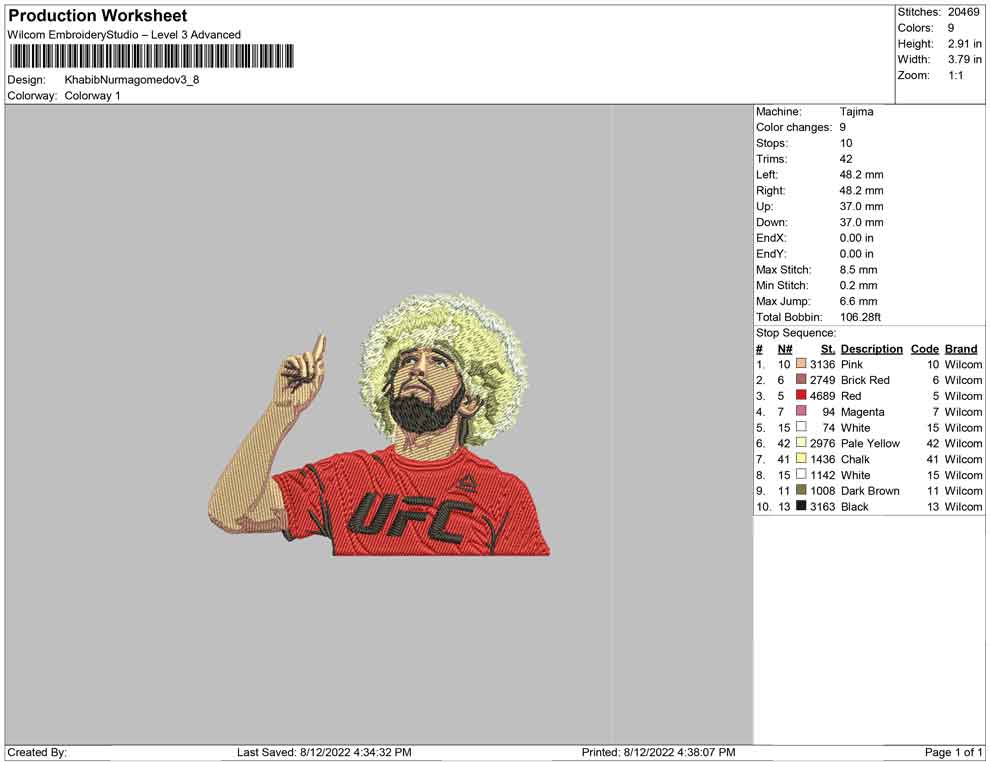The width and height of the screenshot is (990, 762).
Task: Click the Color changes value 9
Action: pos(843,128)
